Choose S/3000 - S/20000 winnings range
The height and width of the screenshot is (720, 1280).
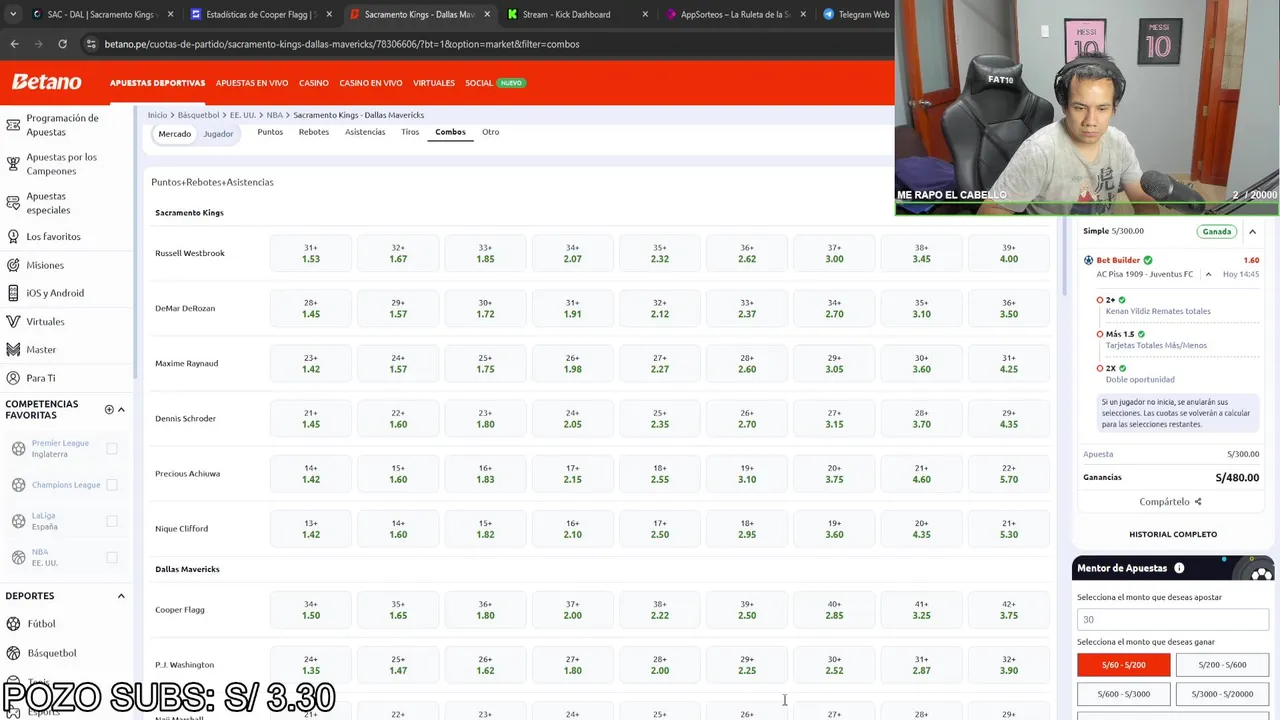click(1222, 693)
